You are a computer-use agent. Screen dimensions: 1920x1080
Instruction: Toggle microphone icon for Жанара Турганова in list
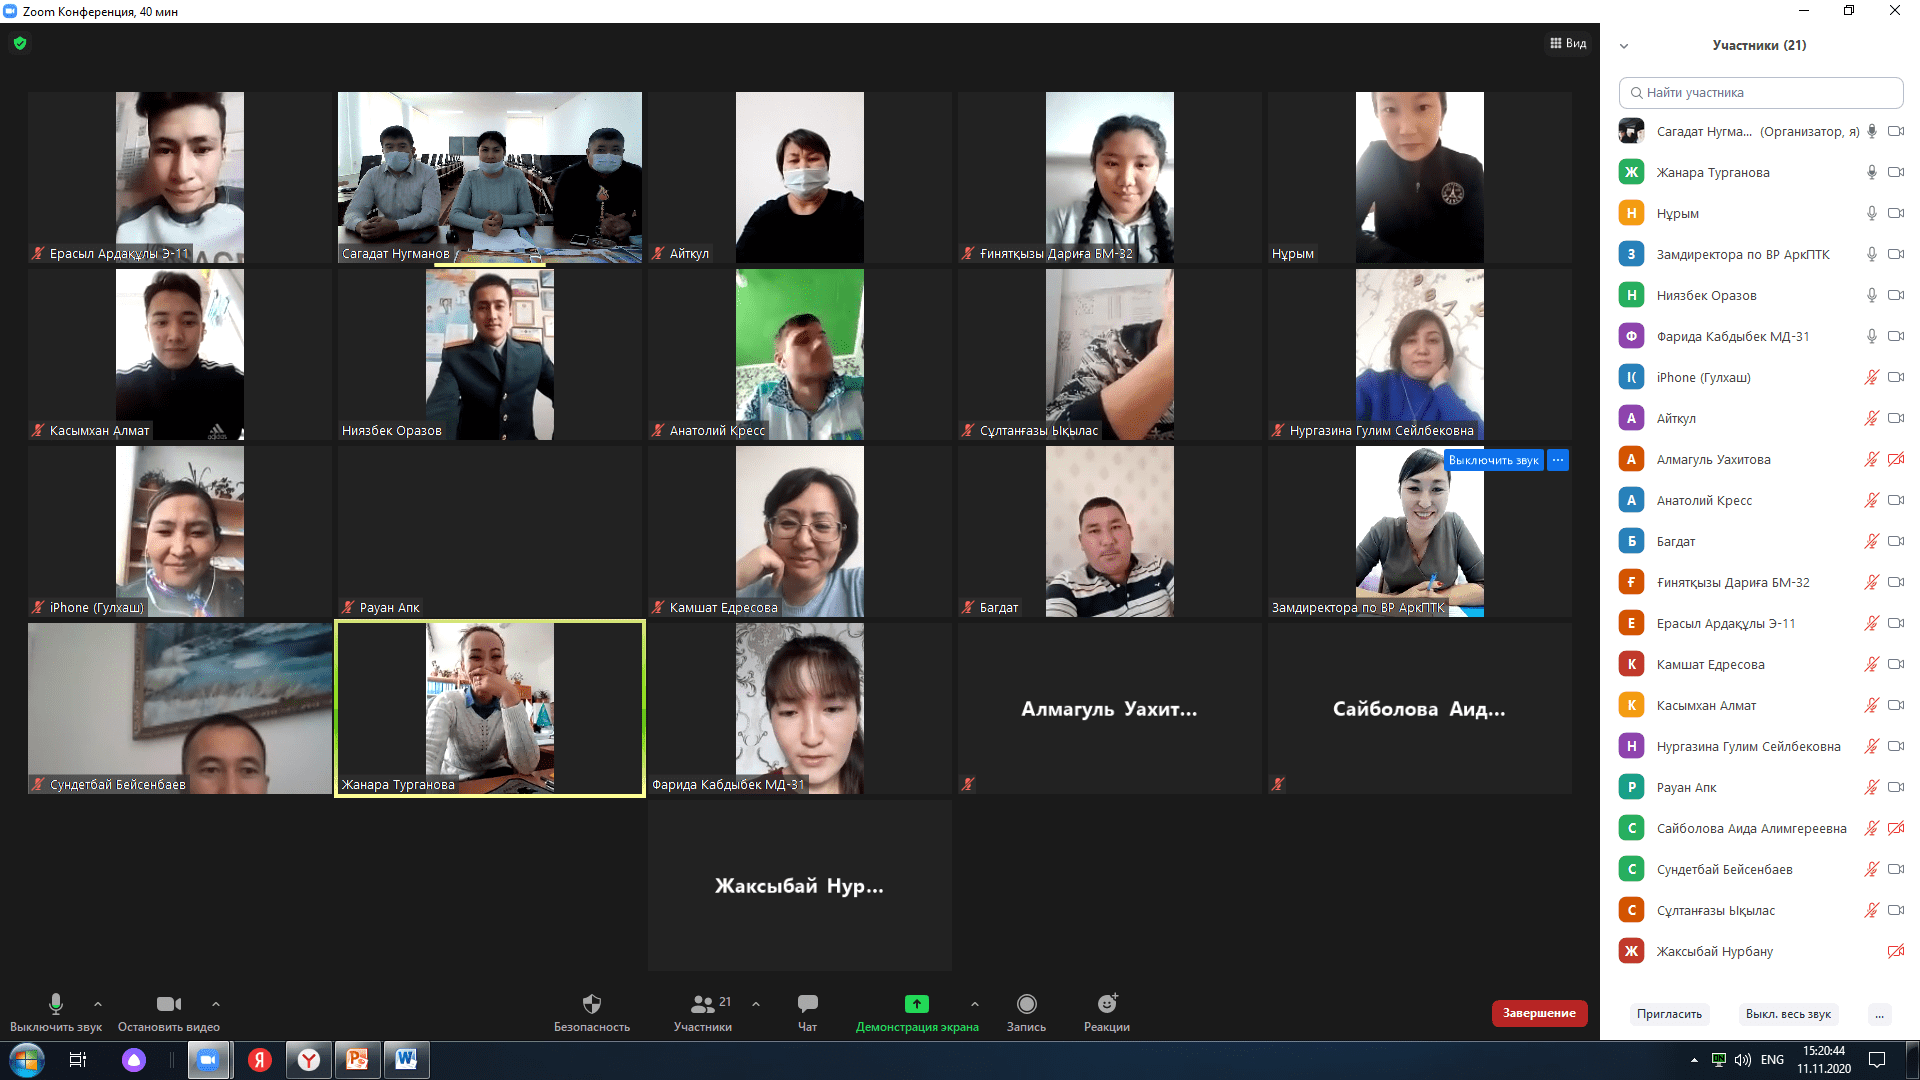click(1871, 172)
